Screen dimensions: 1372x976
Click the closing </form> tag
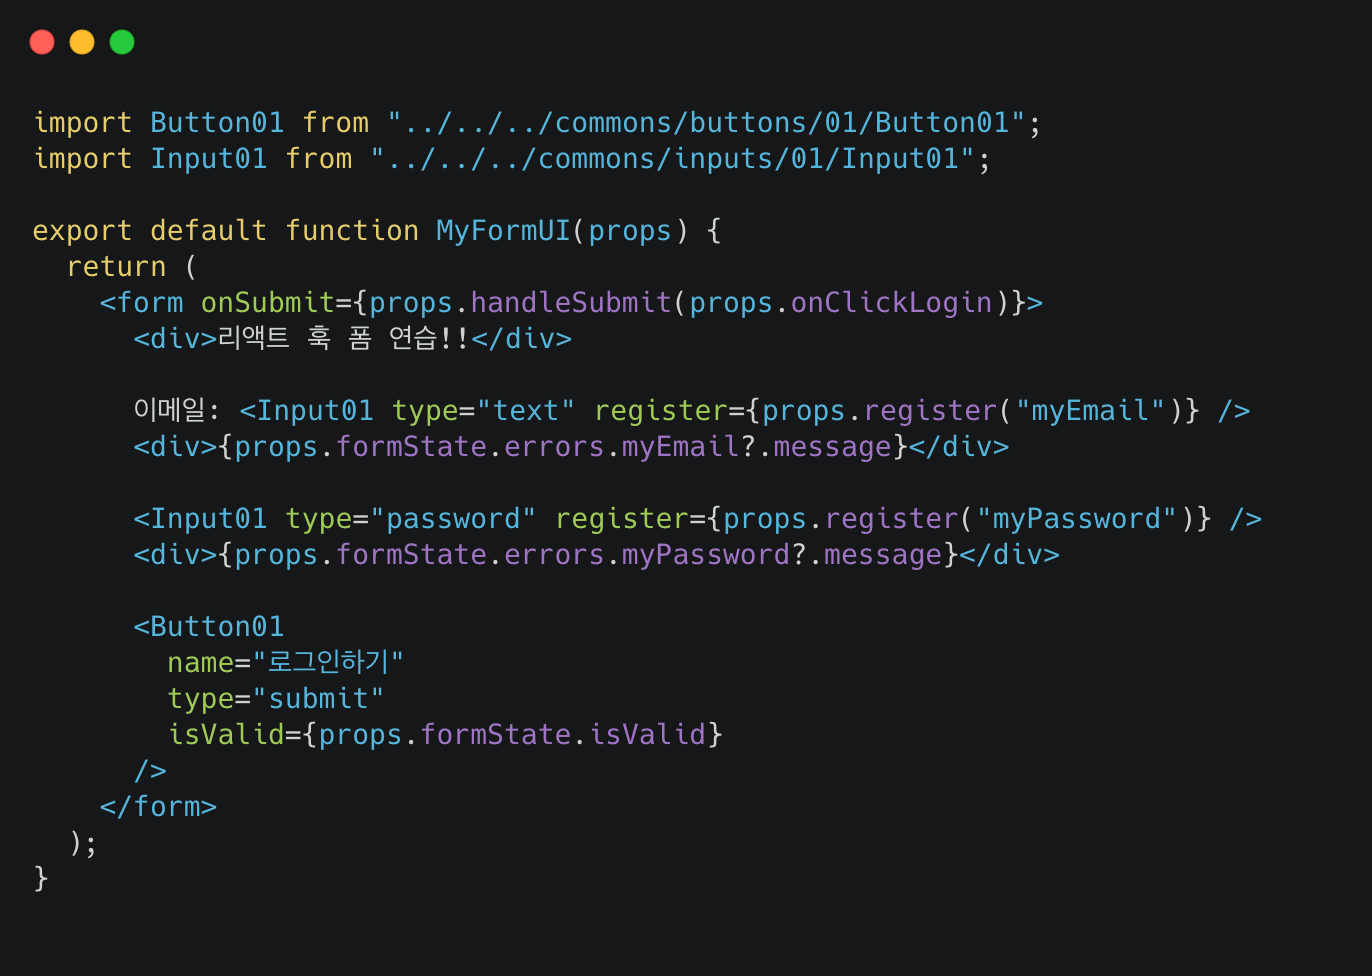pyautogui.click(x=158, y=807)
